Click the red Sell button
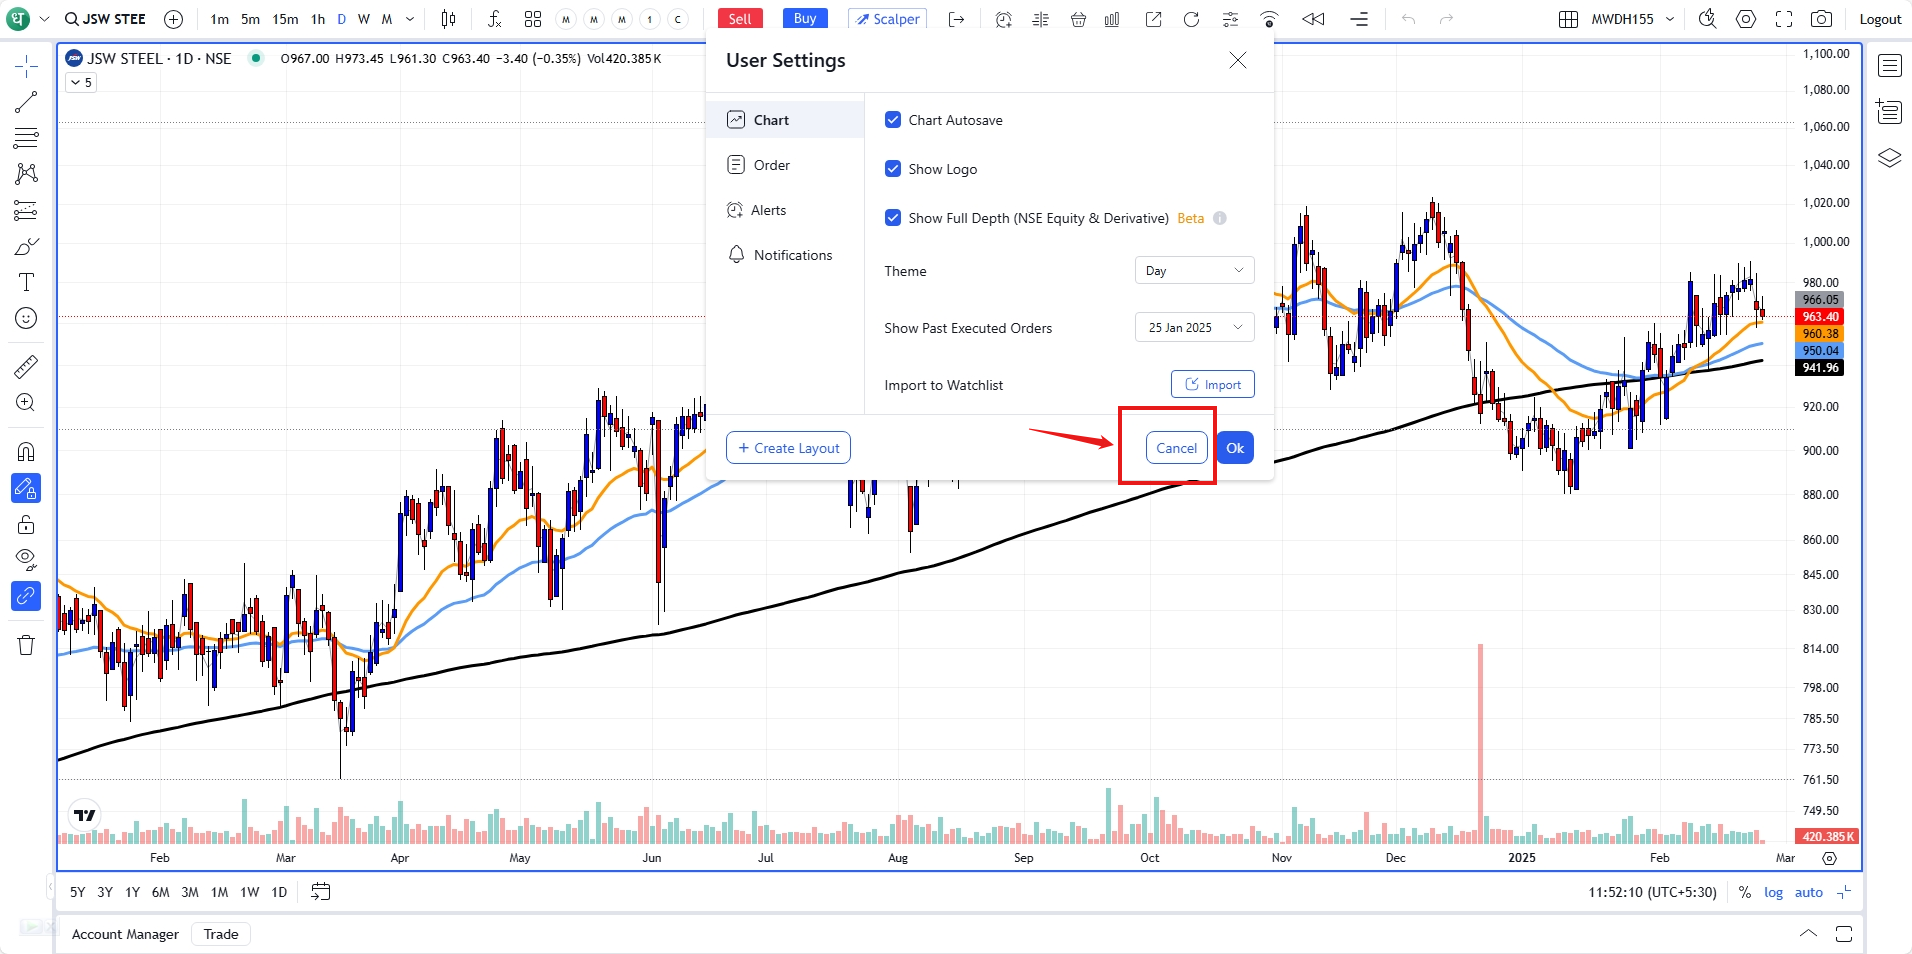The height and width of the screenshot is (954, 1912). [x=740, y=19]
